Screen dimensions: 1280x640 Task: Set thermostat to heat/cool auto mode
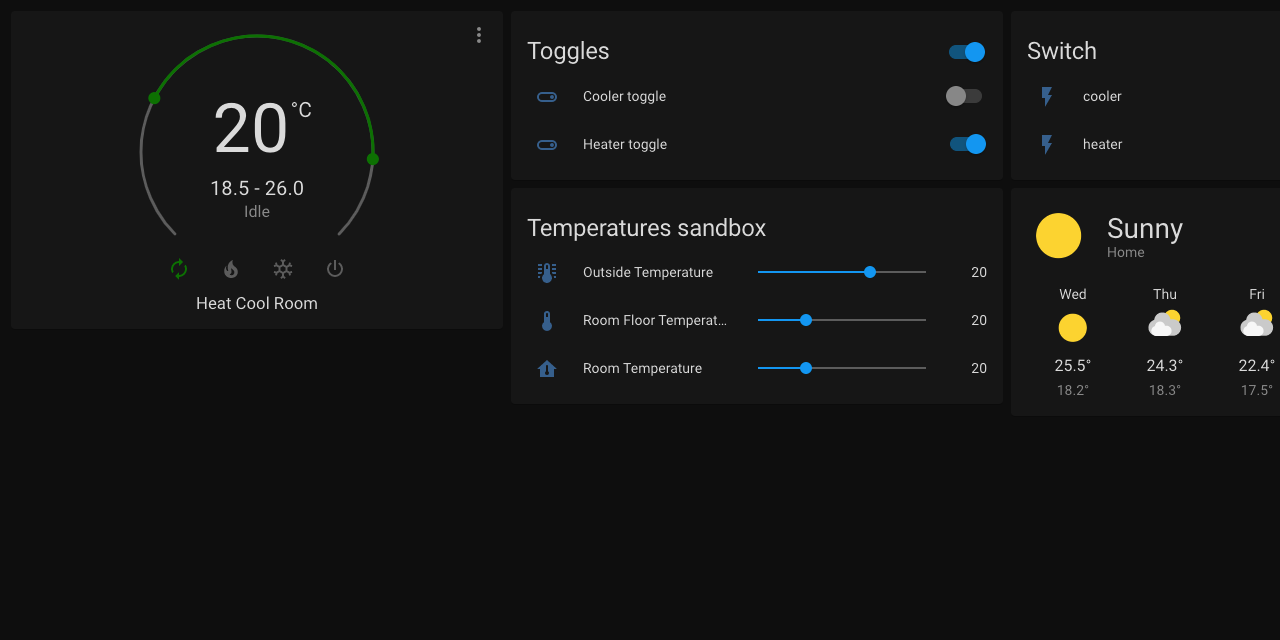179,269
